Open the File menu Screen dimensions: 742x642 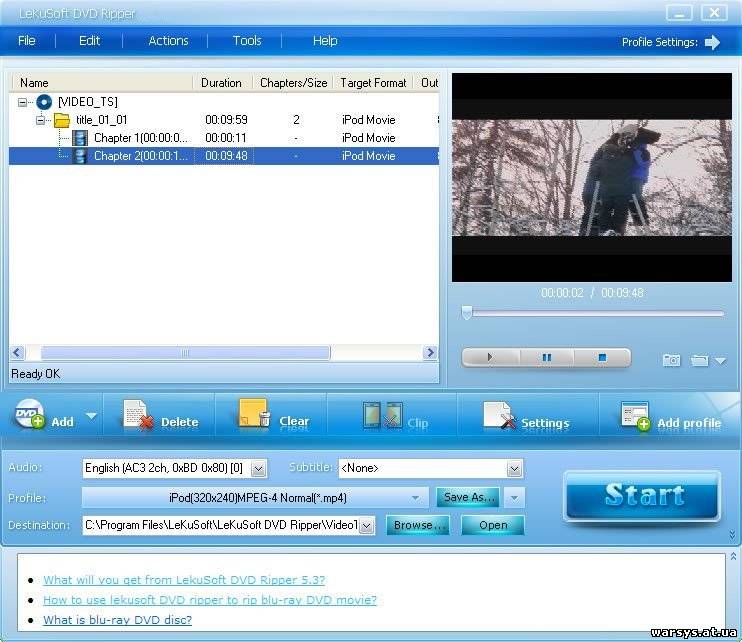tap(26, 41)
